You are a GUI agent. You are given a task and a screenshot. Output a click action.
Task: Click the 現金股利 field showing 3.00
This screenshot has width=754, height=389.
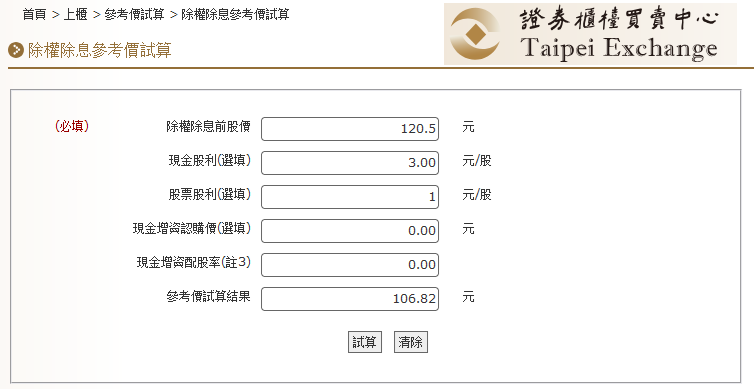click(x=350, y=163)
